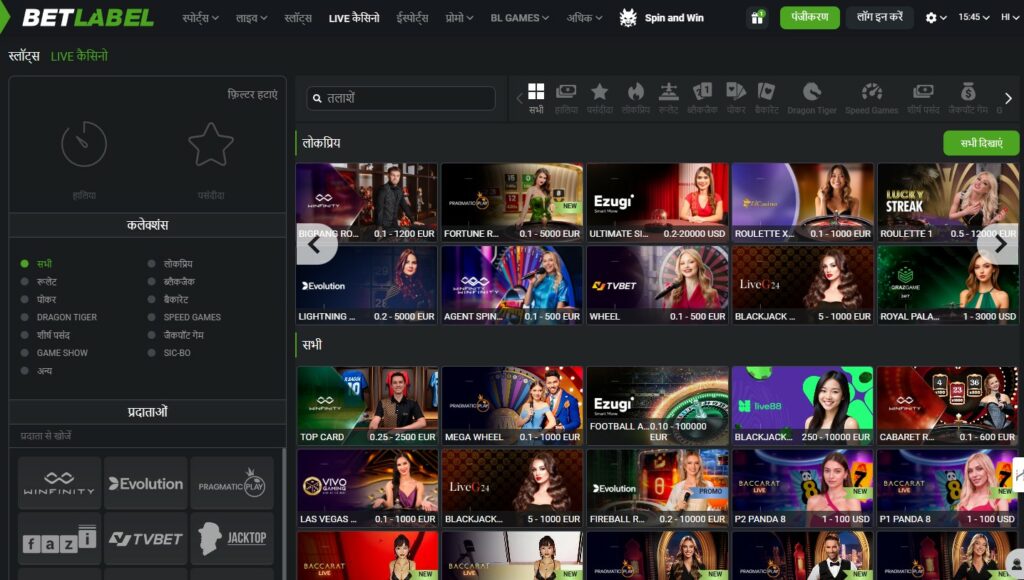Screen dimensions: 1024x580
Task: Expand the स्पोर्ट्स dropdown menu
Action: point(200,18)
